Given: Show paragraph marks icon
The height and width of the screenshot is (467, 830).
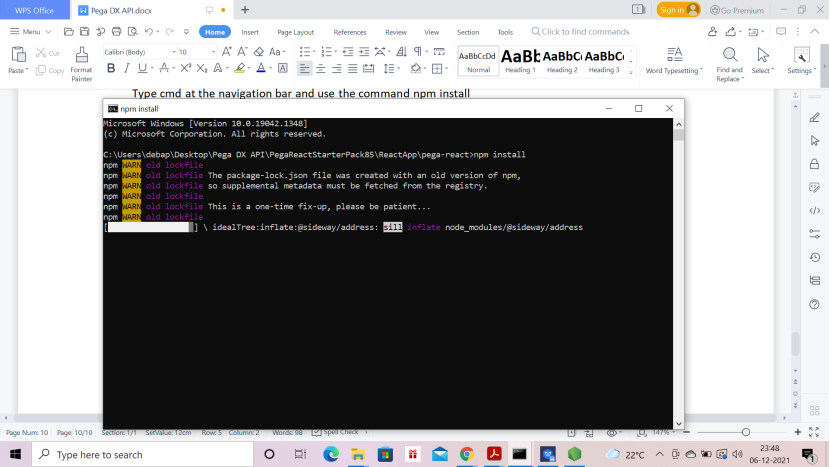Looking at the screenshot, I should pyautogui.click(x=418, y=51).
